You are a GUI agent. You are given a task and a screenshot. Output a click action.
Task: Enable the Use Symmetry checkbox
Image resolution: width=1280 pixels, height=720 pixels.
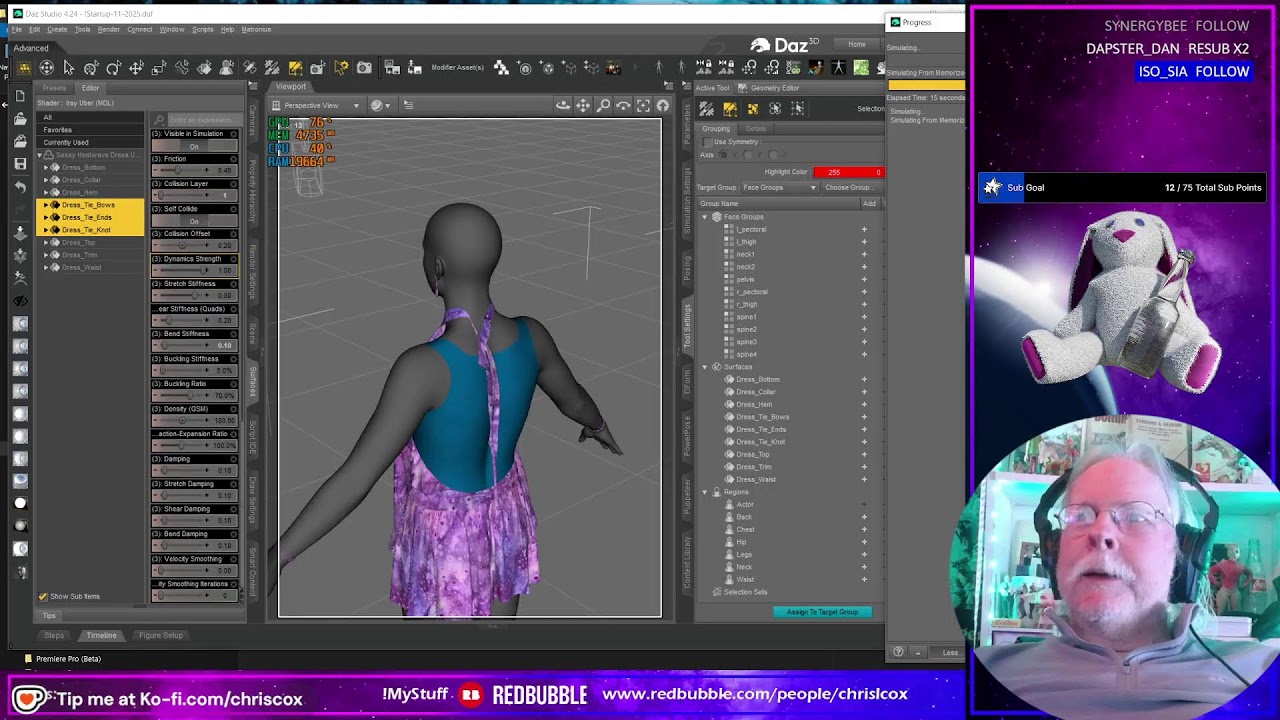click(707, 142)
